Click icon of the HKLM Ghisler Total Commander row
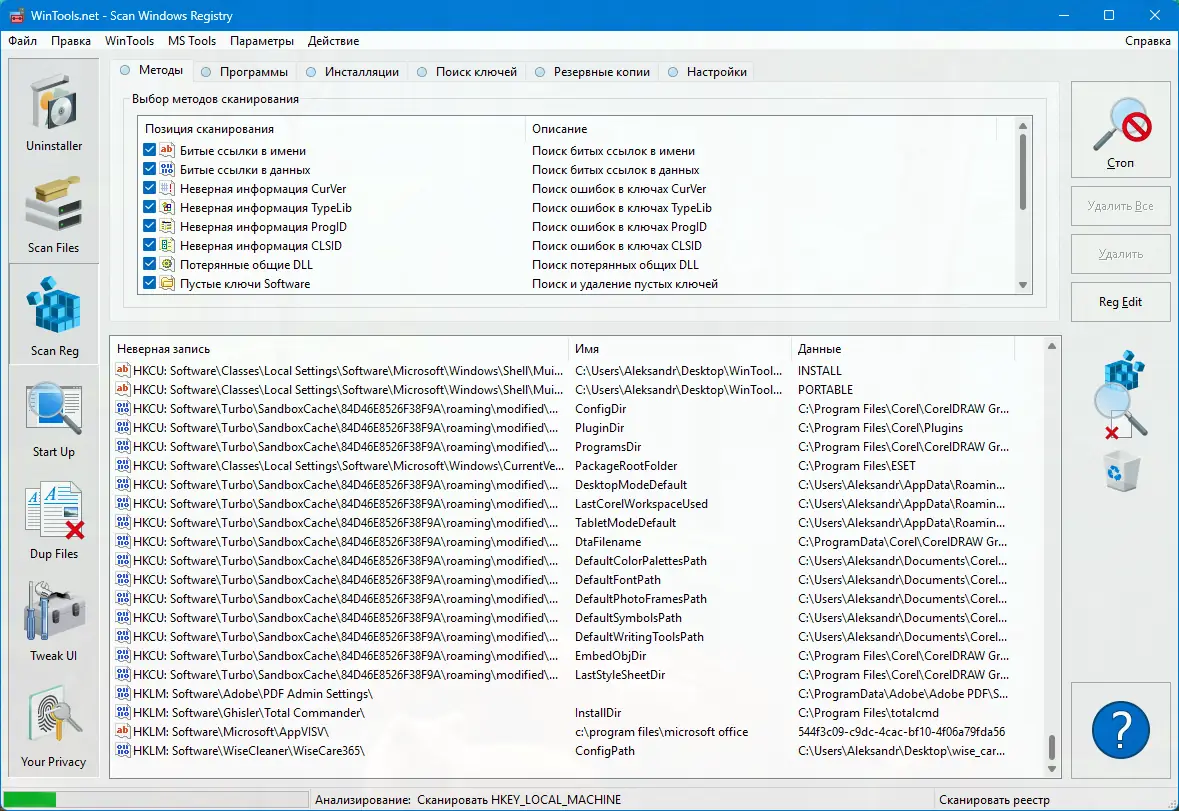Screen dimensions: 1179x811 (x=123, y=712)
